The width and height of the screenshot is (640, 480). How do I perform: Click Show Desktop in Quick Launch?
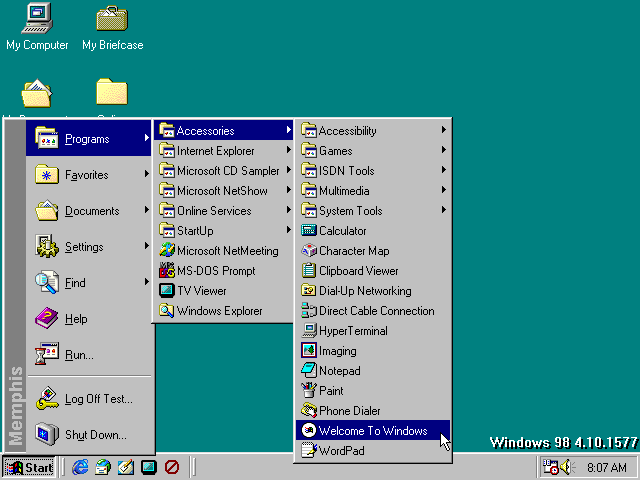pos(126,467)
